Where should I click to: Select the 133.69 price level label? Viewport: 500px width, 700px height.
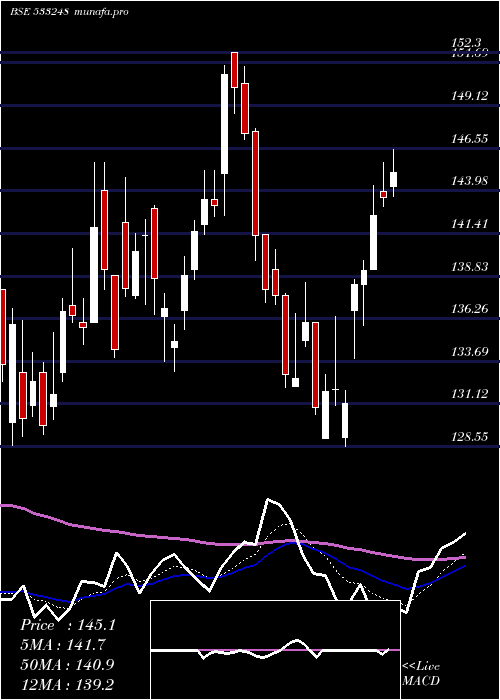tap(470, 351)
